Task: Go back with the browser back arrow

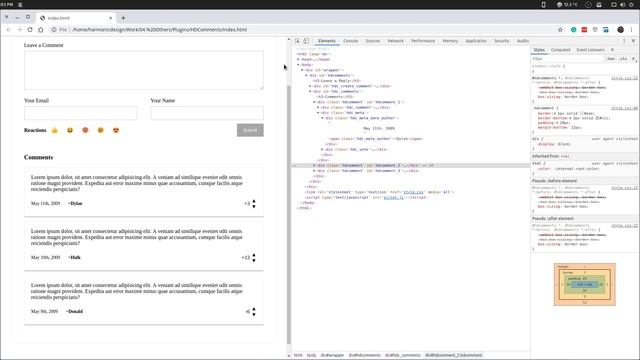Action: click(x=9, y=30)
